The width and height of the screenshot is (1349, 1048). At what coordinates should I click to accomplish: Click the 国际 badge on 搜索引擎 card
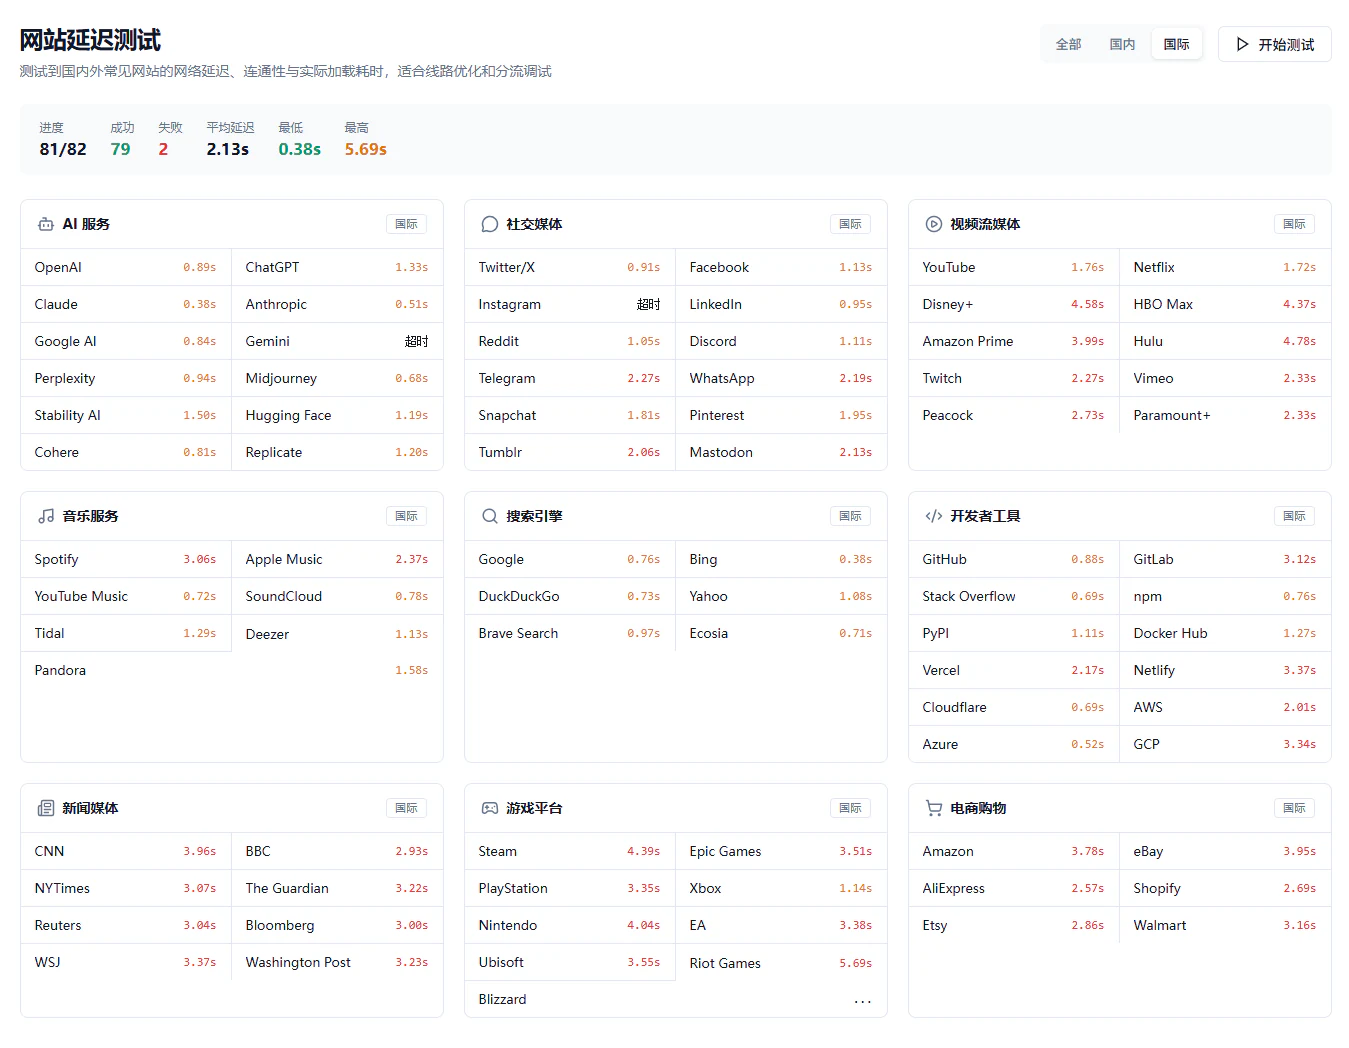850,516
